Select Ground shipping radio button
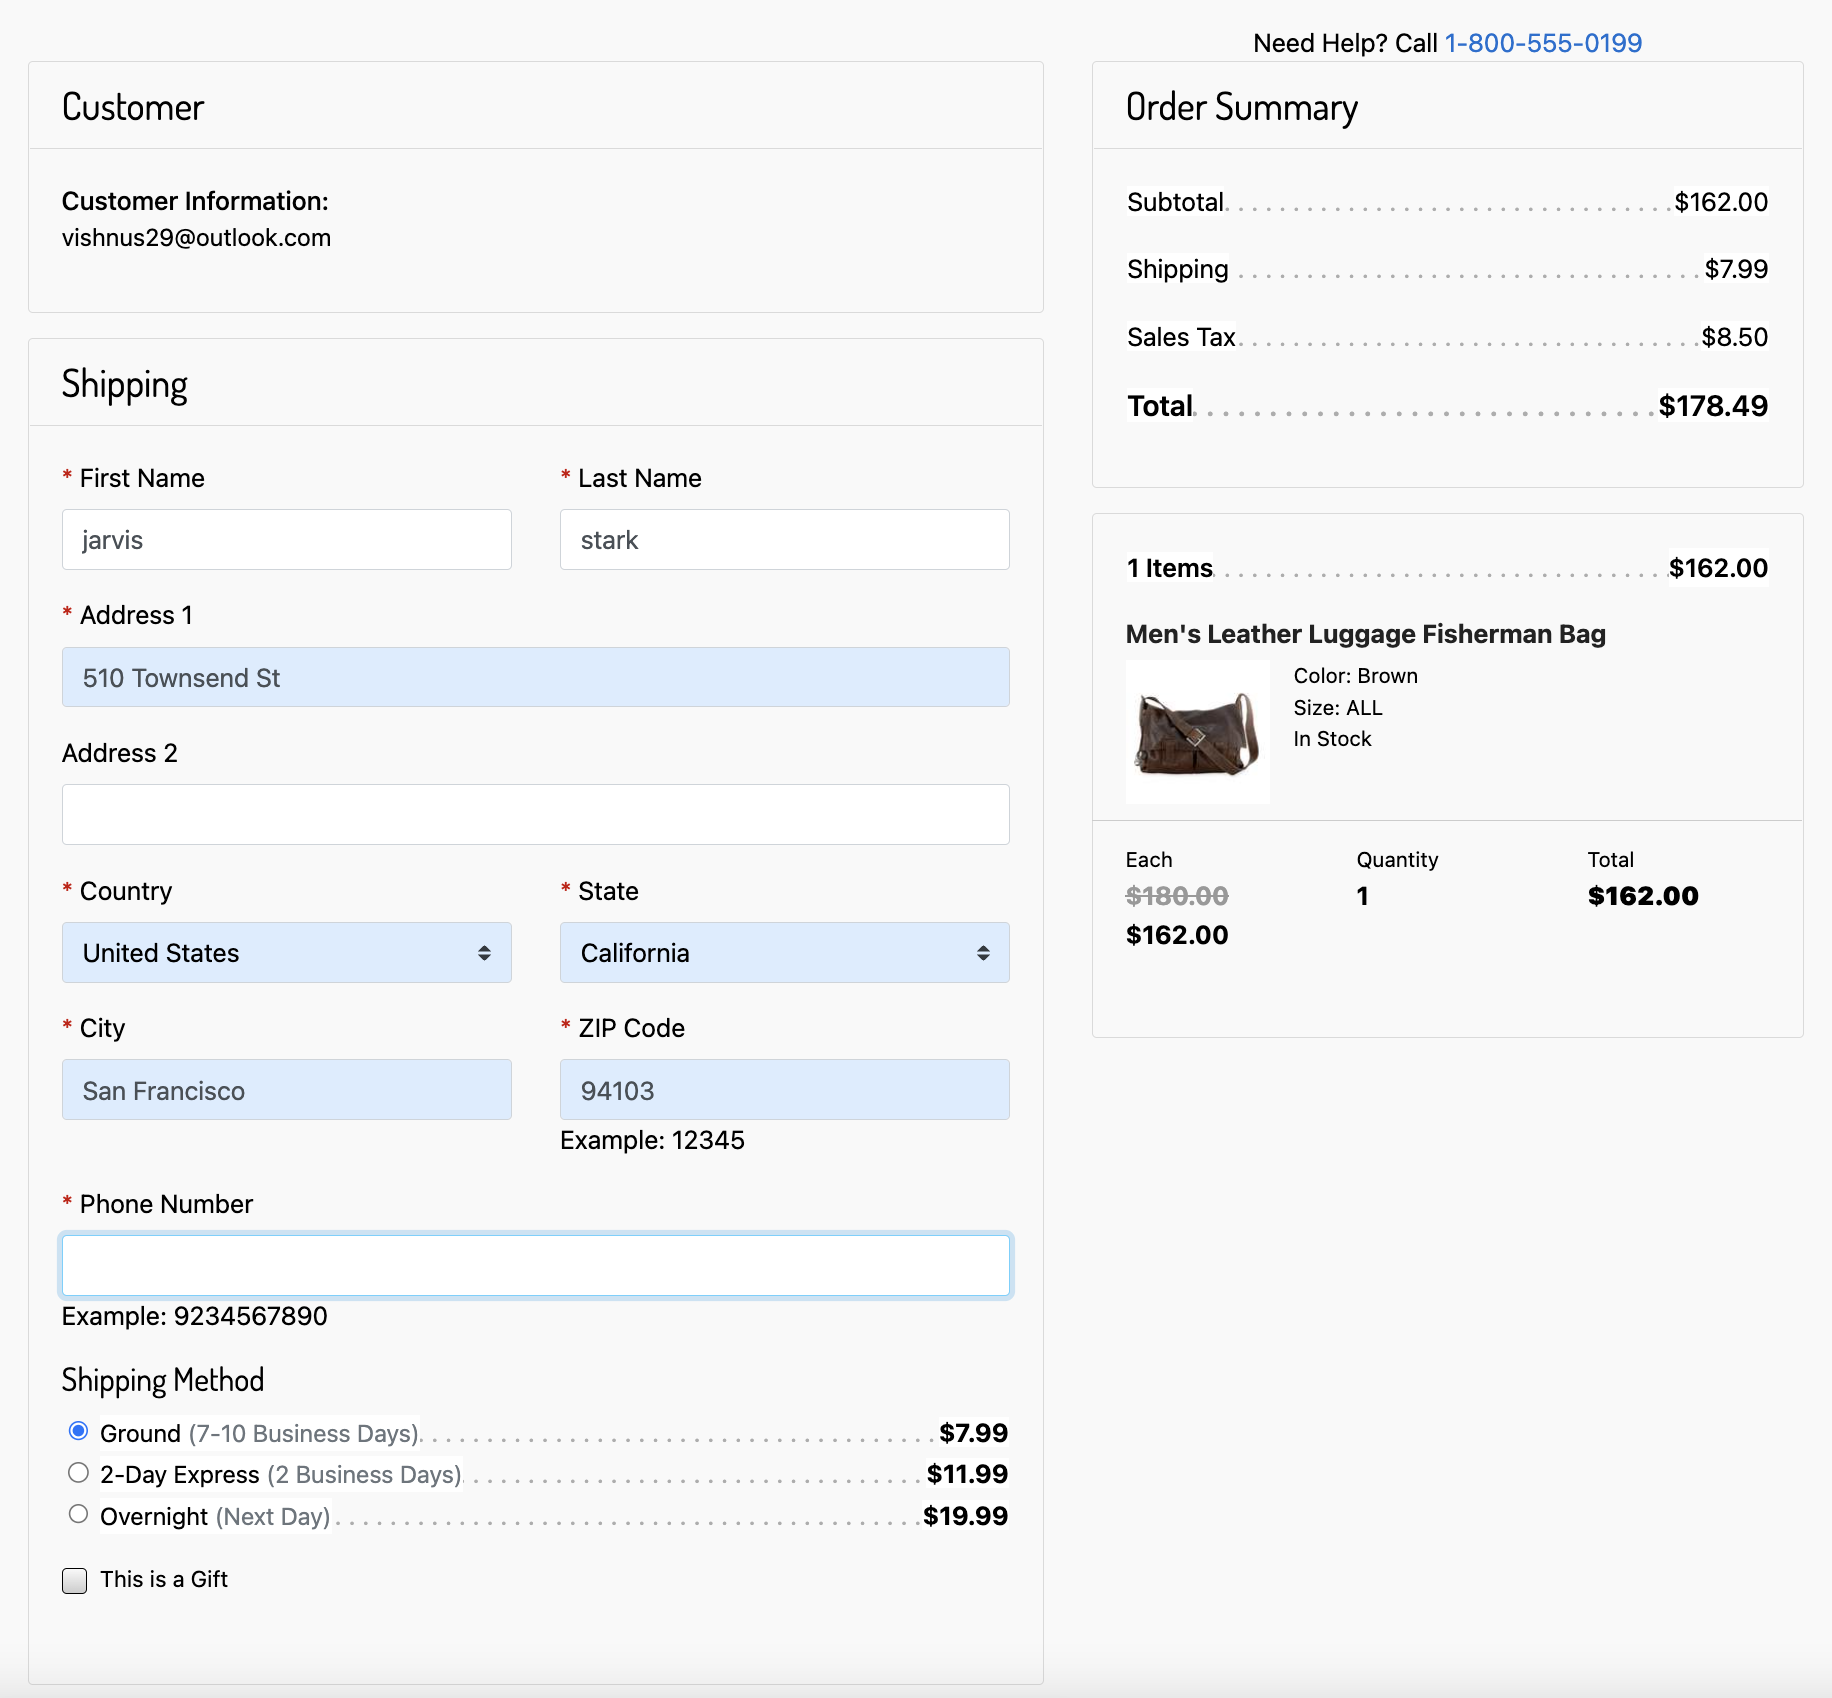 [78, 1431]
